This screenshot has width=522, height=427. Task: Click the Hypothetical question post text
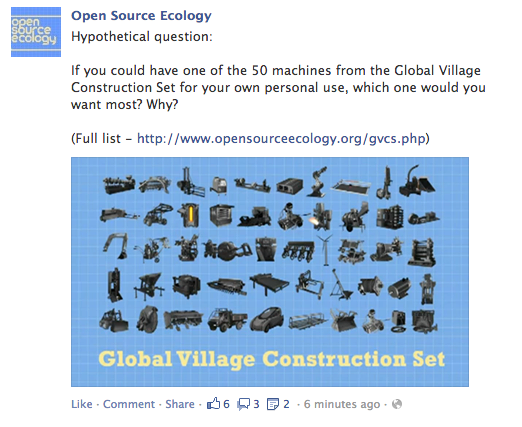(x=142, y=37)
